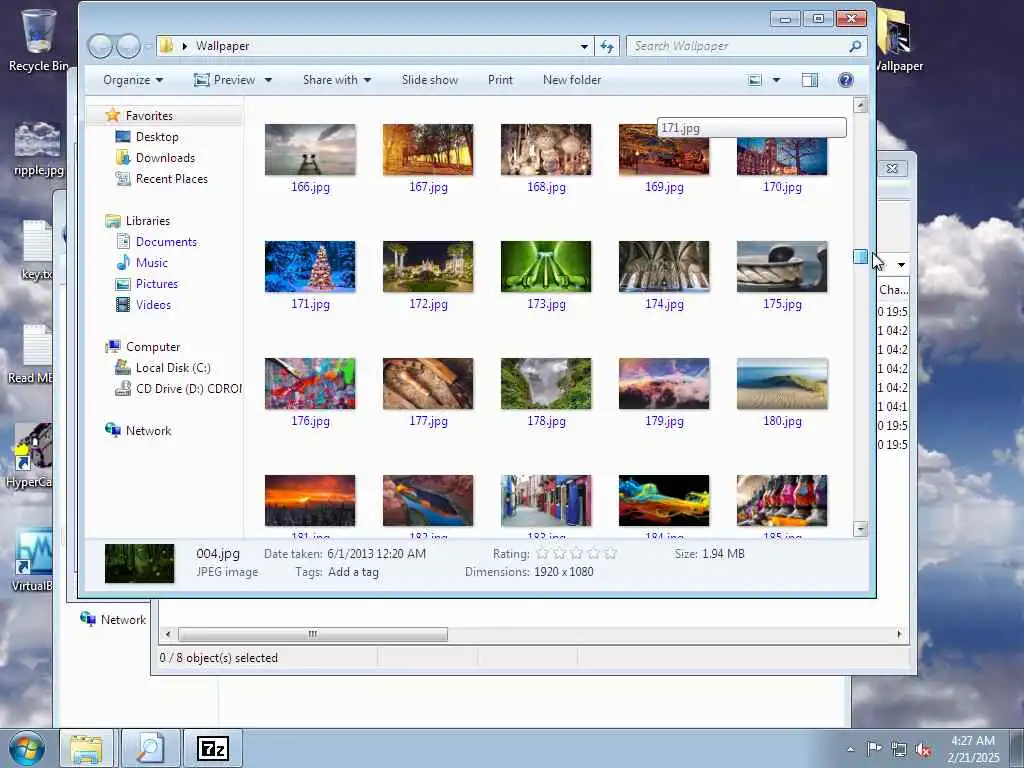Open the Organize menu

(133, 80)
